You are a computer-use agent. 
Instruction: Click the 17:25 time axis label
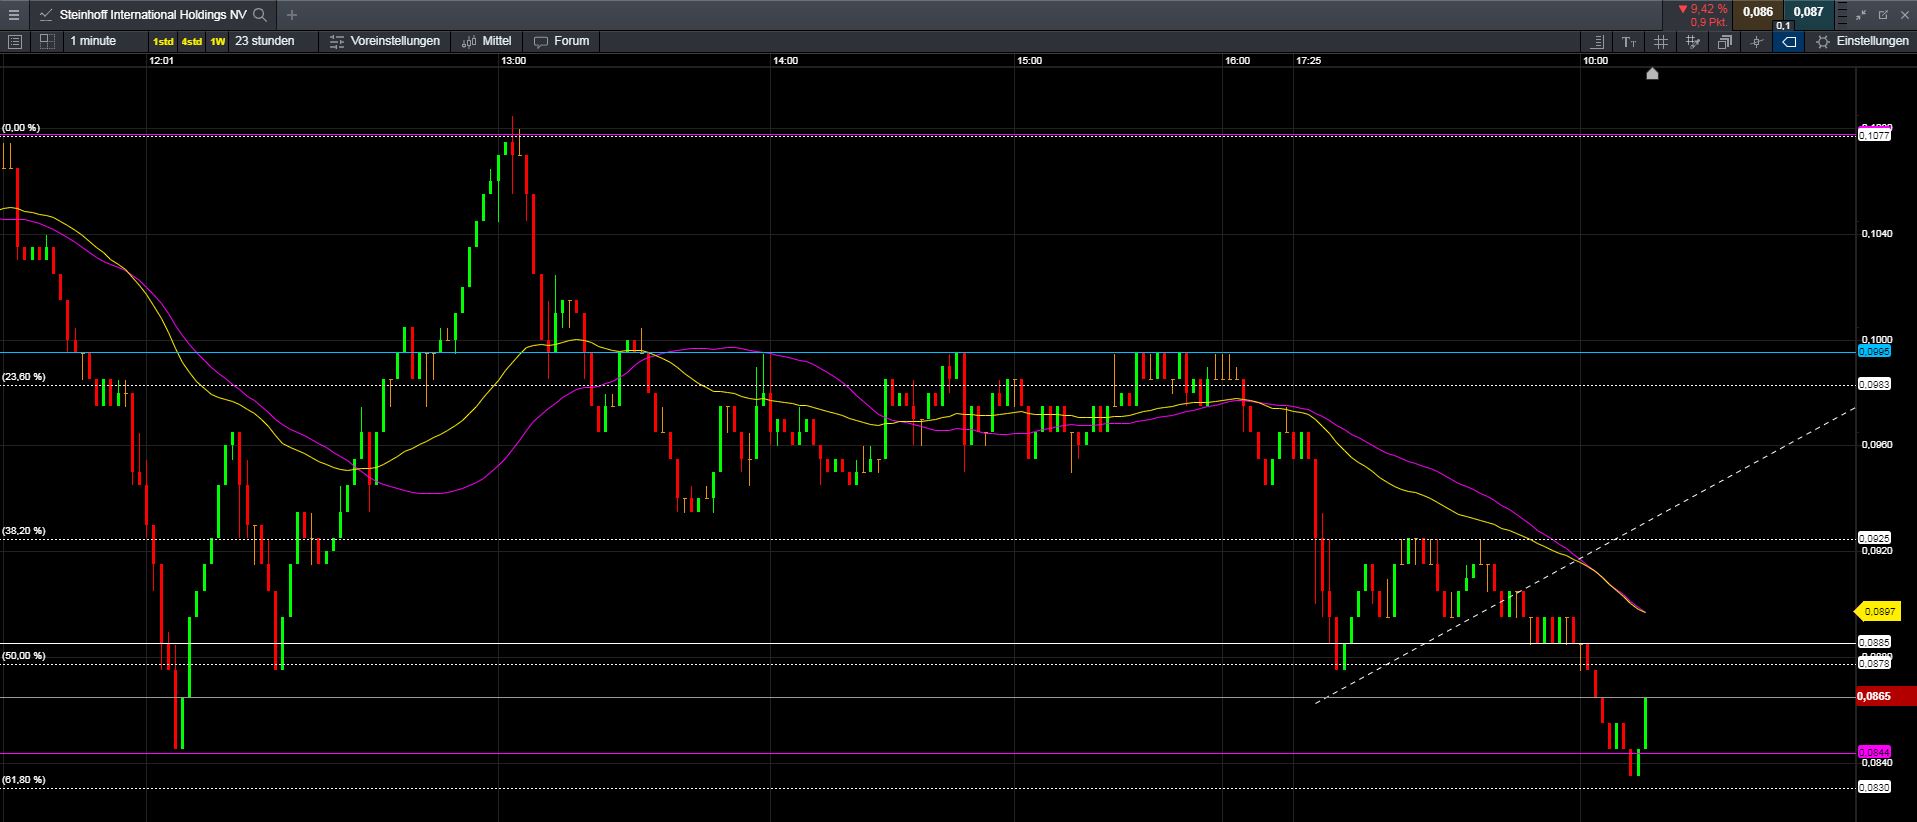1308,61
